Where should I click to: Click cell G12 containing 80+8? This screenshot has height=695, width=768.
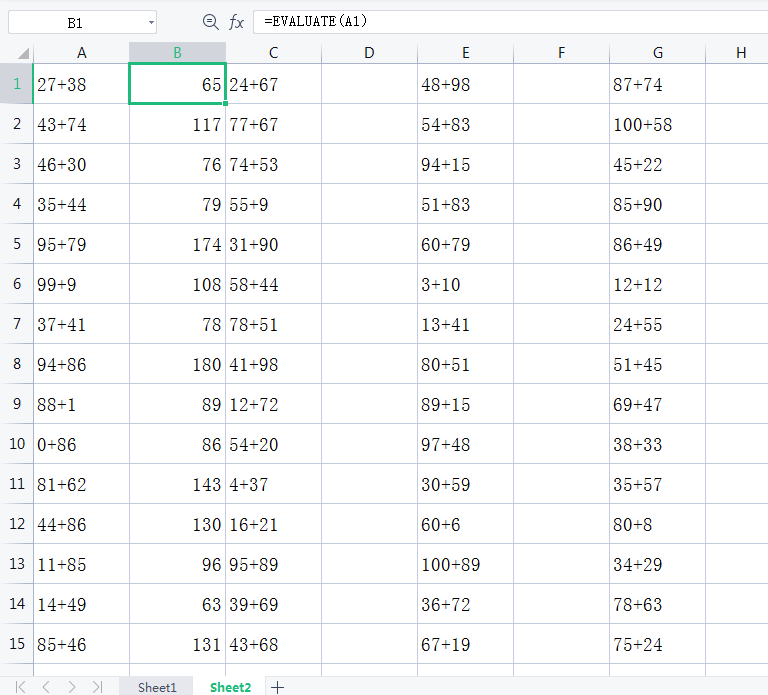point(657,524)
